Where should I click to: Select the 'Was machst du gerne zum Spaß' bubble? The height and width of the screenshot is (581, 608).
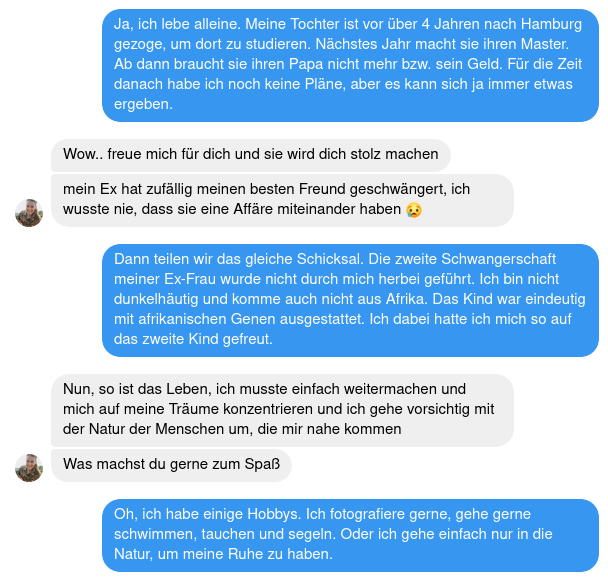[x=171, y=465]
